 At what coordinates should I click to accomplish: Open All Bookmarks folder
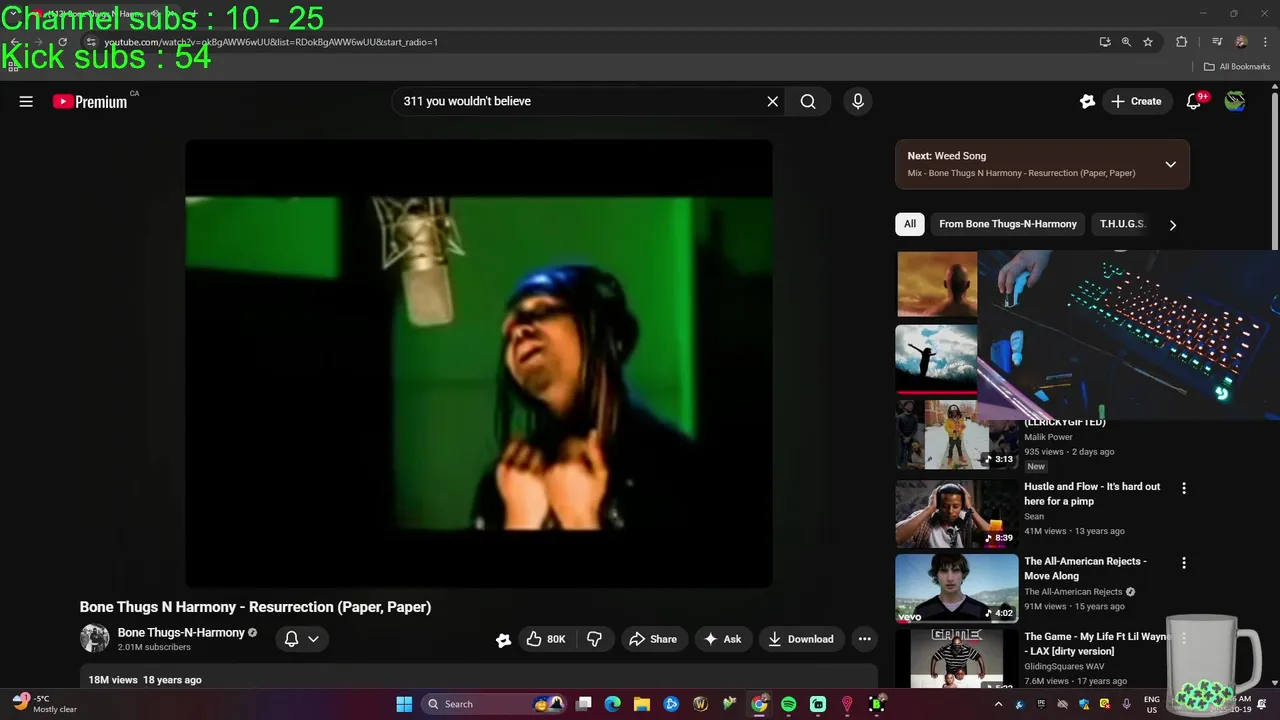[x=1237, y=66]
